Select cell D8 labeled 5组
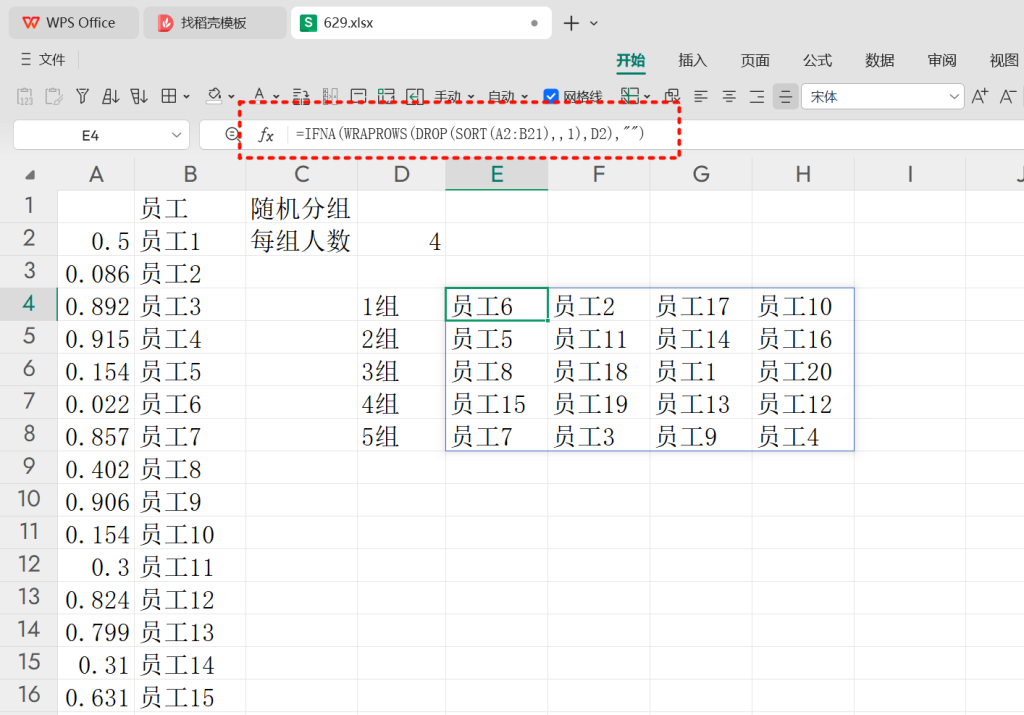Screen dimensions: 1024x715 point(402,435)
